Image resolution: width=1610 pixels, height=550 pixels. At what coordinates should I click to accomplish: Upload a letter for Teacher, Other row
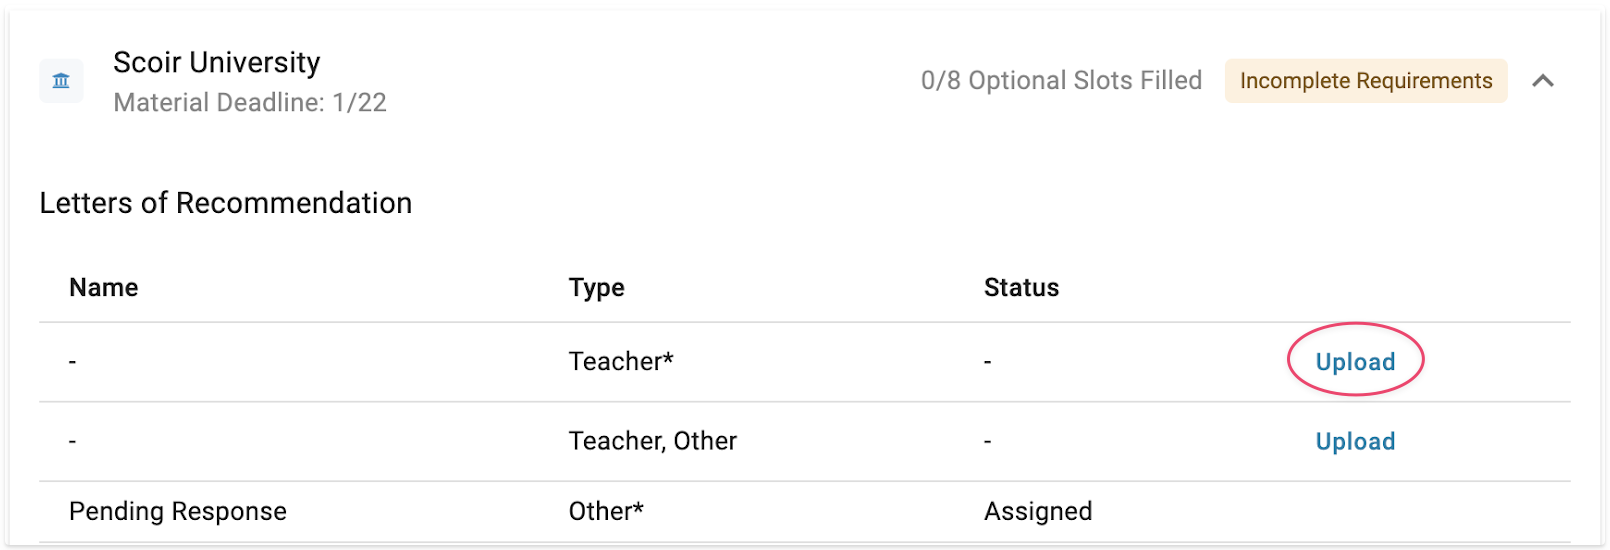point(1355,442)
